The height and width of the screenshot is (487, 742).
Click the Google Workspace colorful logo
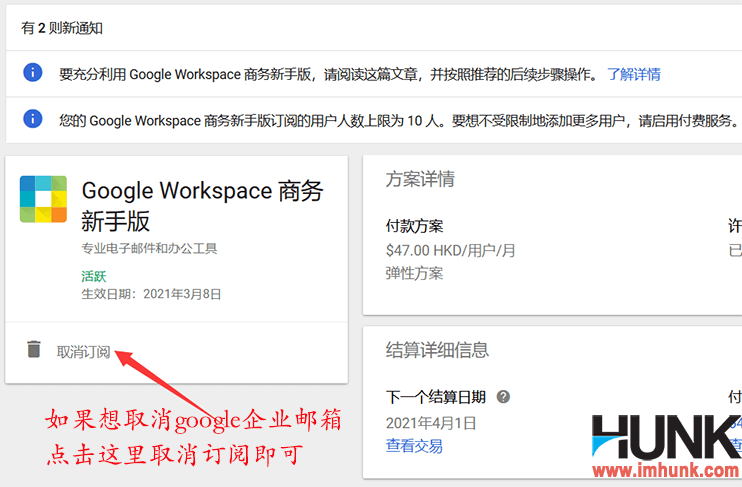[43, 199]
